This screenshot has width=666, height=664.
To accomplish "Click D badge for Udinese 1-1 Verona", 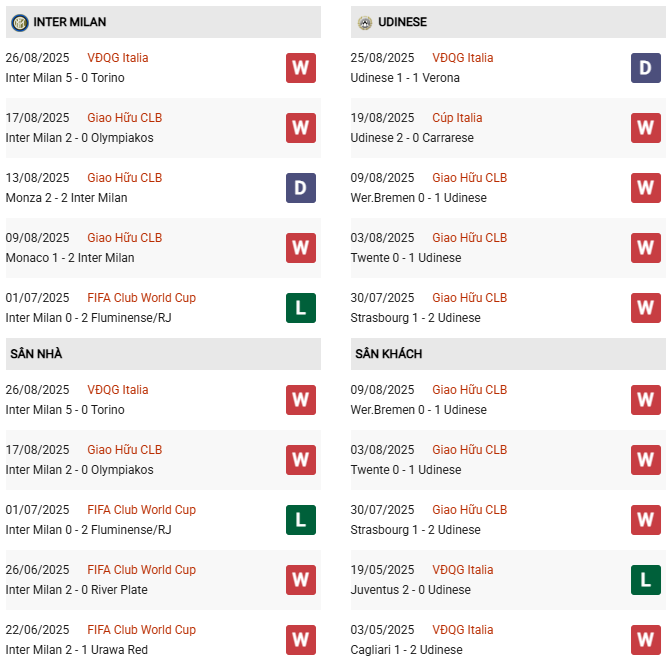I will [645, 68].
